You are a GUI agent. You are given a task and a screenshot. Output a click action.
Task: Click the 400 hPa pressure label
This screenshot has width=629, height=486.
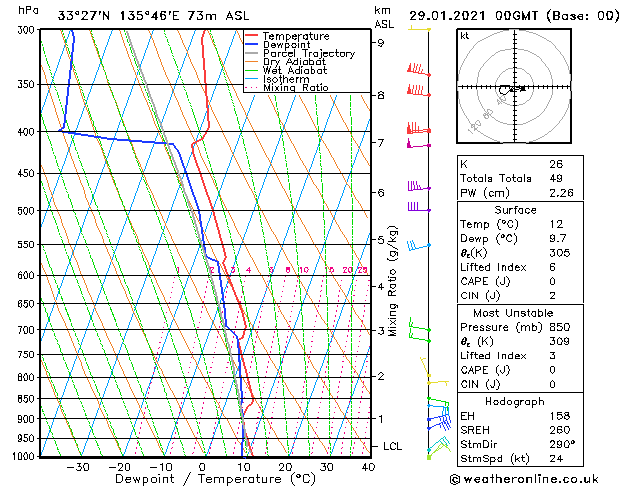pos(28,132)
